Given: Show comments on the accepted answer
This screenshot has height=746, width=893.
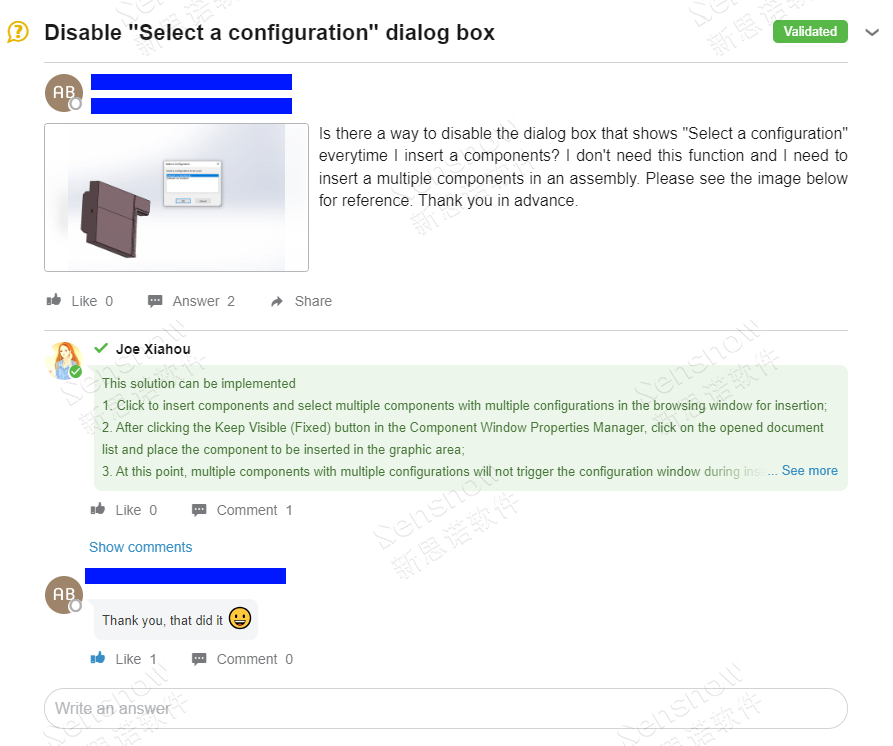Looking at the screenshot, I should [140, 547].
